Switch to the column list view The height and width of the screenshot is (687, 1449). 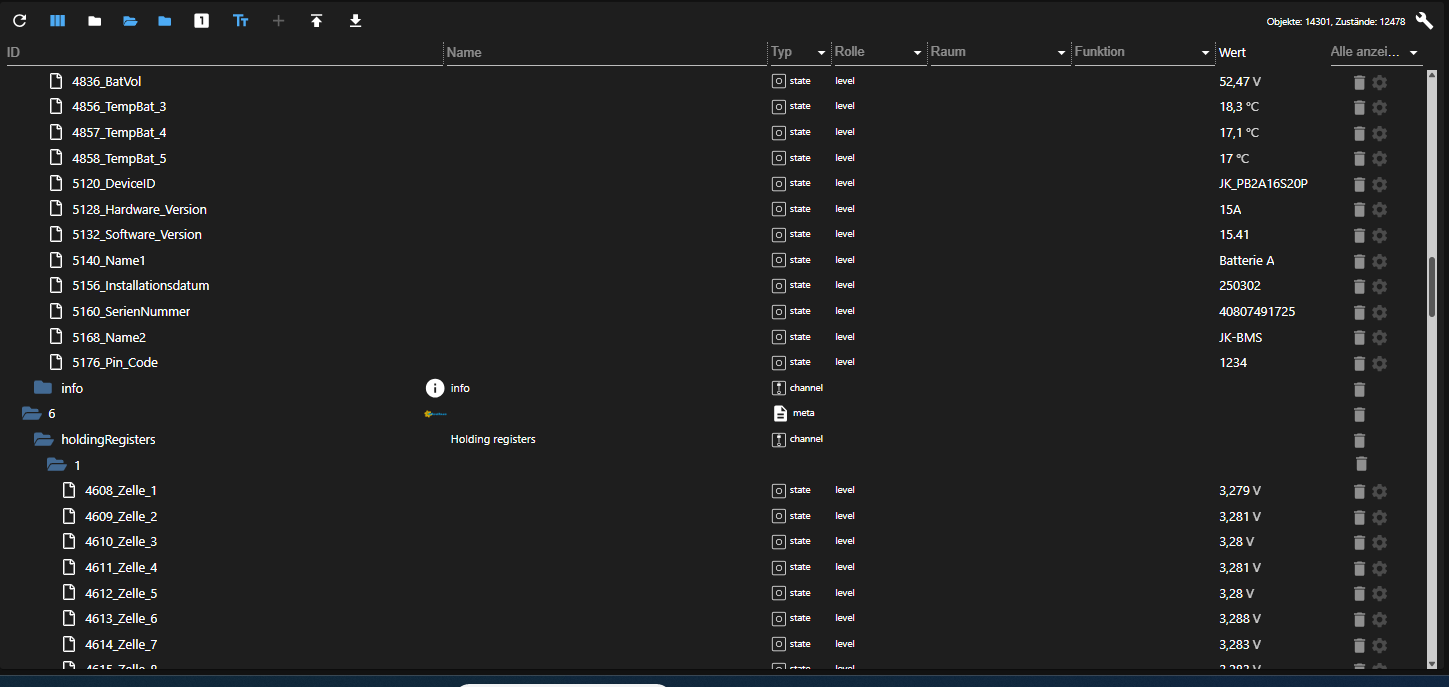click(57, 20)
